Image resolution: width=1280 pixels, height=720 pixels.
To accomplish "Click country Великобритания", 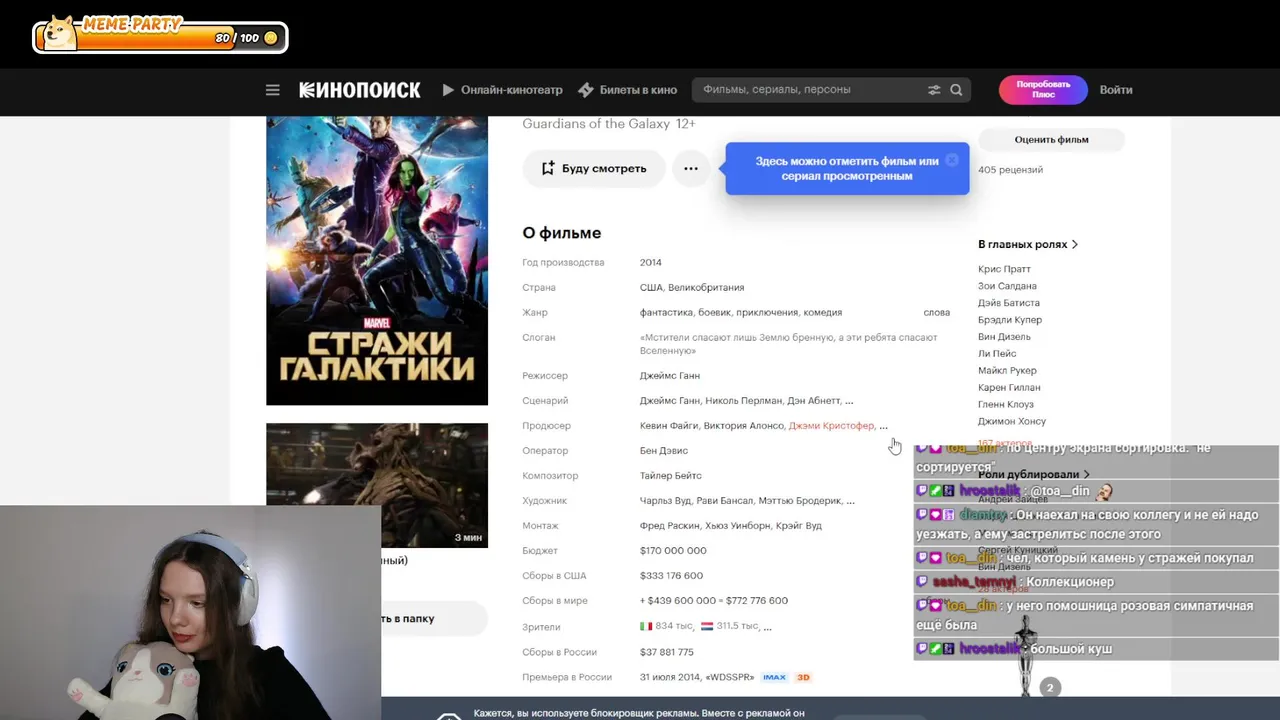I will (706, 288).
